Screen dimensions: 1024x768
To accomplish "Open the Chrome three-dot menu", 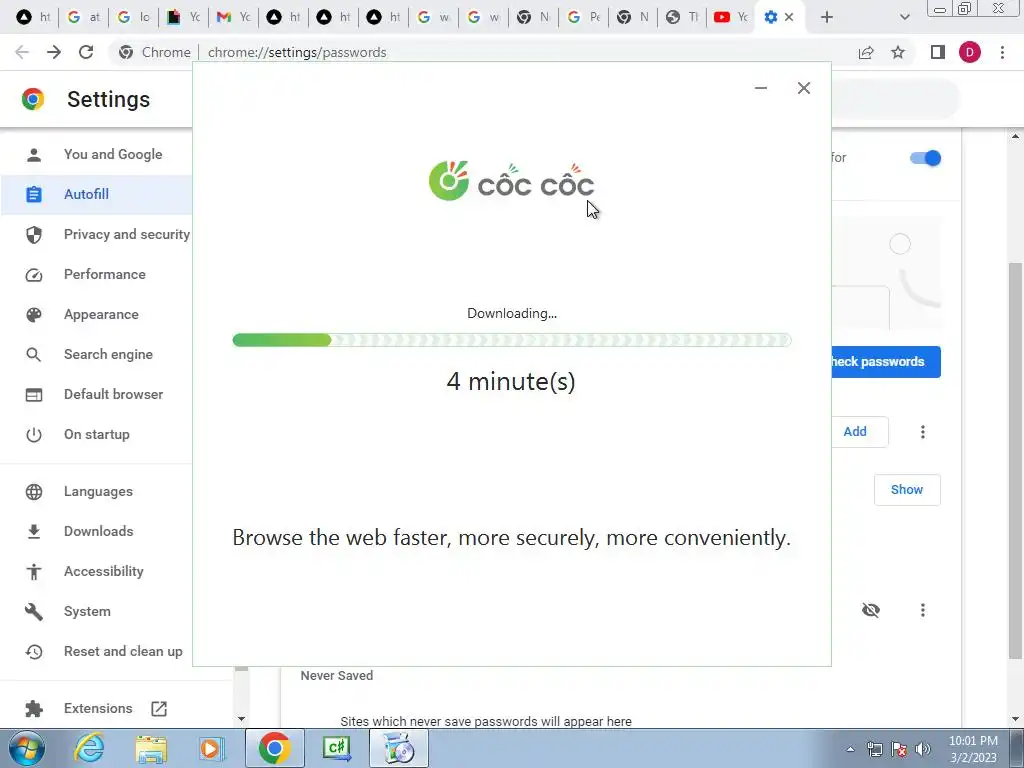I will [x=1002, y=52].
